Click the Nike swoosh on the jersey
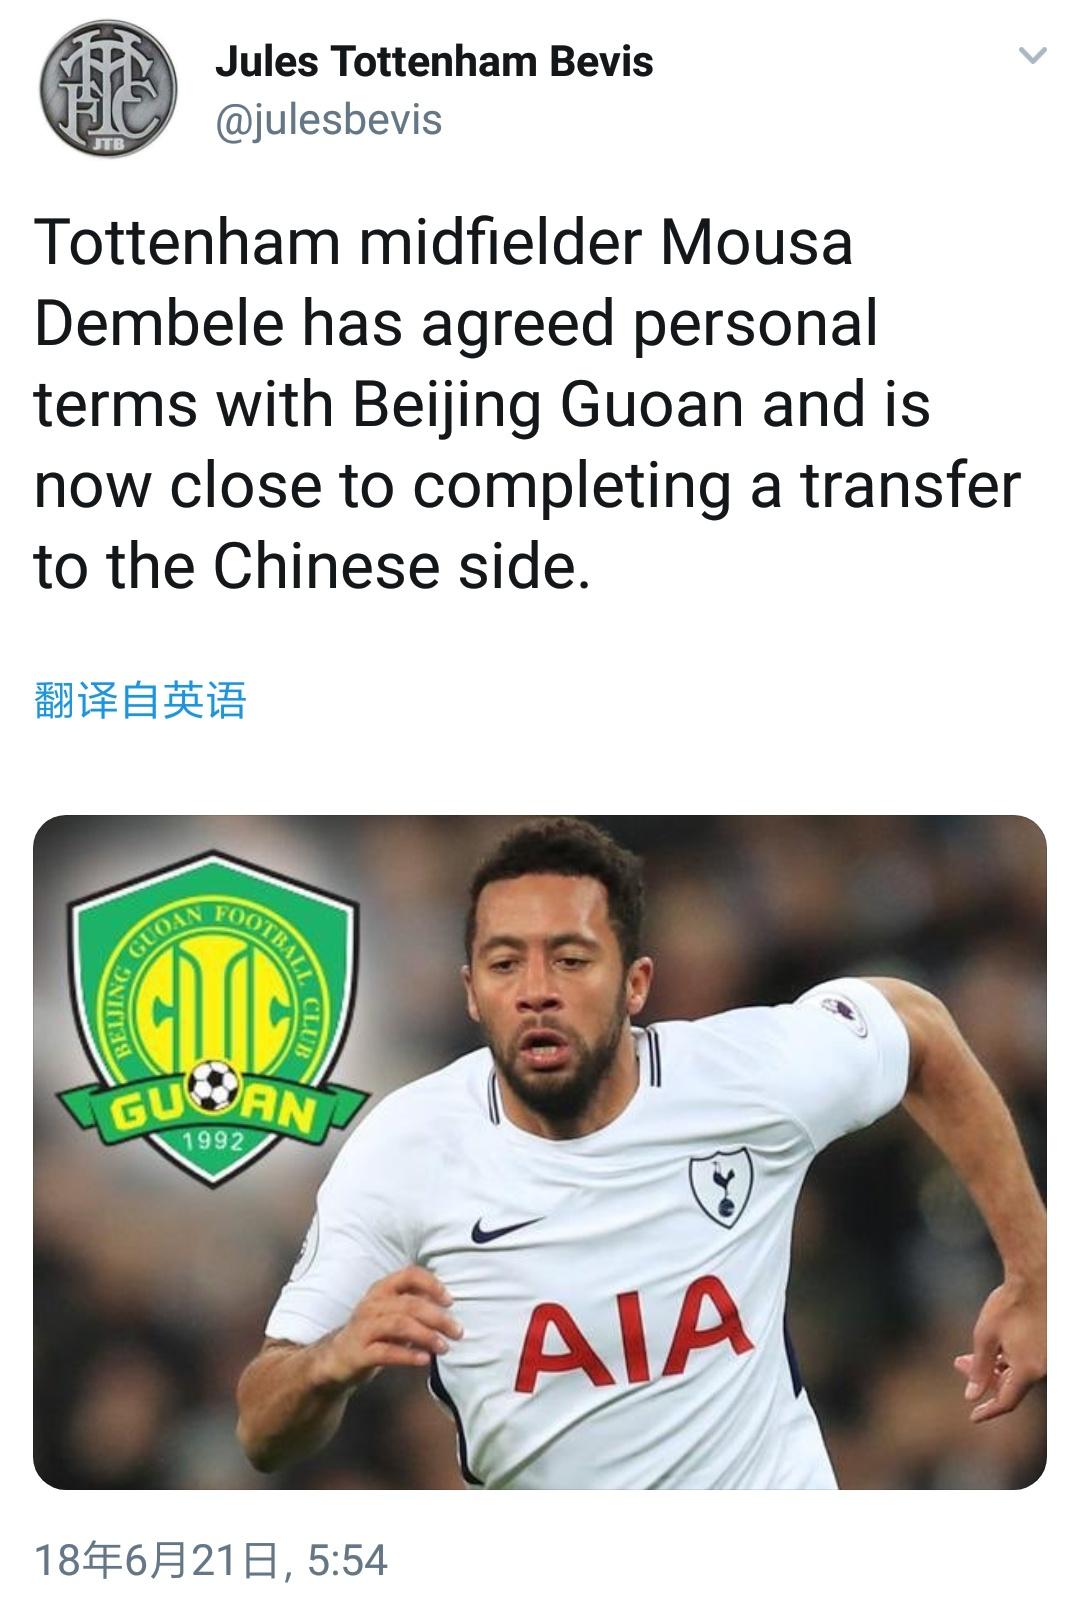 click(x=506, y=1230)
